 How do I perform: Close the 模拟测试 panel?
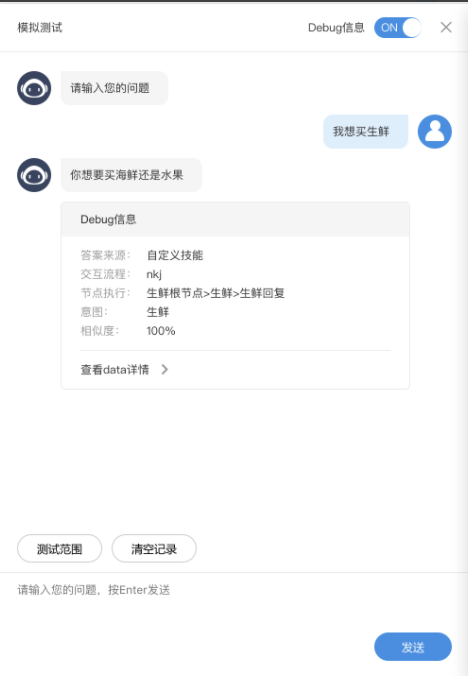pos(446,28)
